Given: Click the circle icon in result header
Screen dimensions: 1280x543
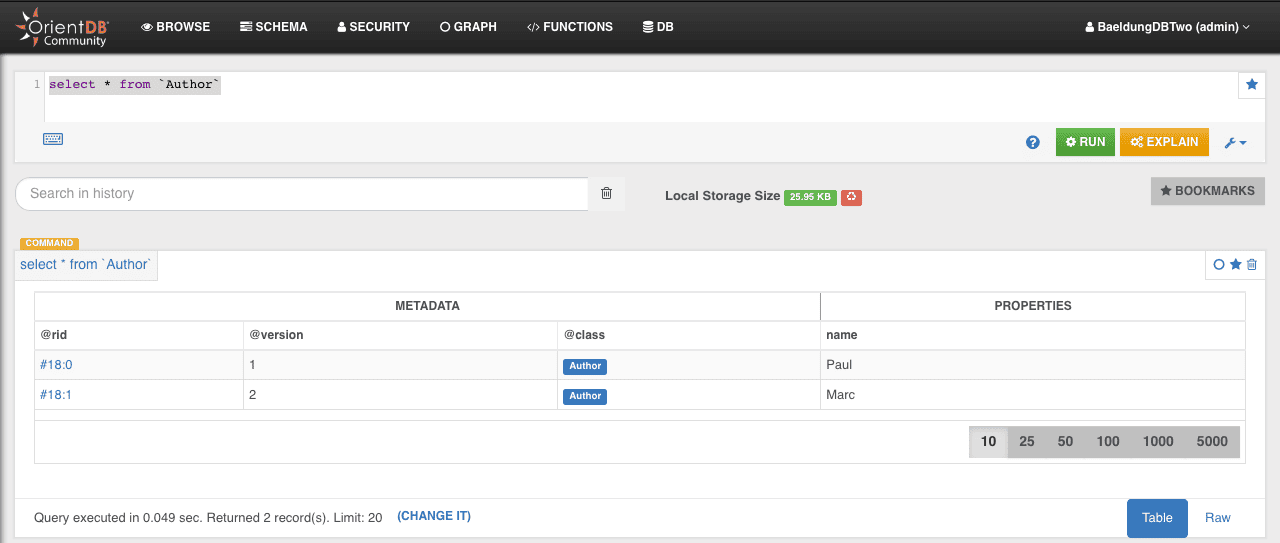Looking at the screenshot, I should pyautogui.click(x=1219, y=264).
